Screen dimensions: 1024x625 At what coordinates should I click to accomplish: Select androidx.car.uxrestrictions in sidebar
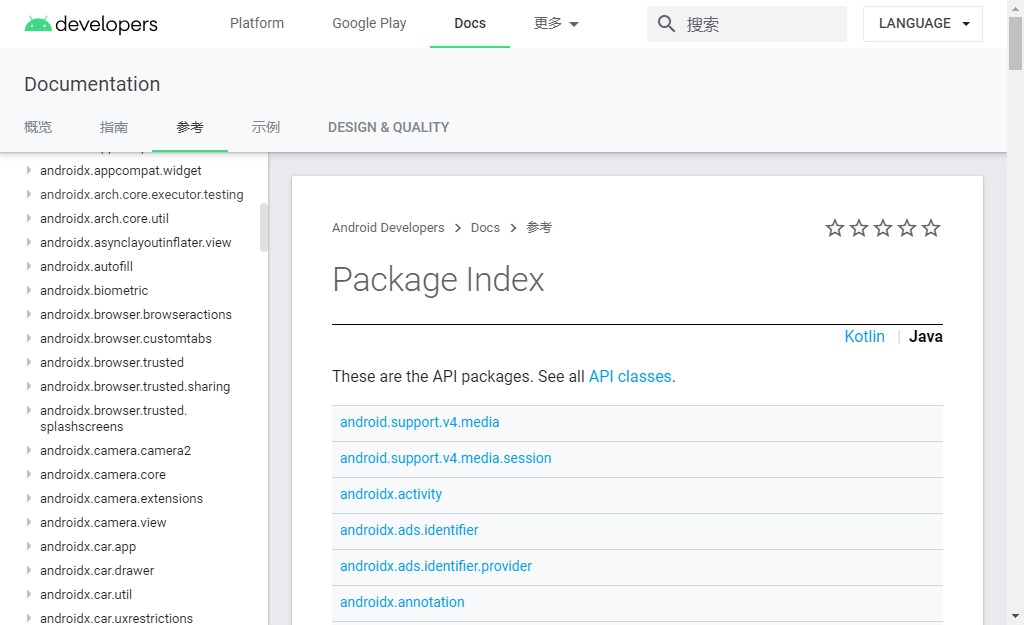coord(116,618)
